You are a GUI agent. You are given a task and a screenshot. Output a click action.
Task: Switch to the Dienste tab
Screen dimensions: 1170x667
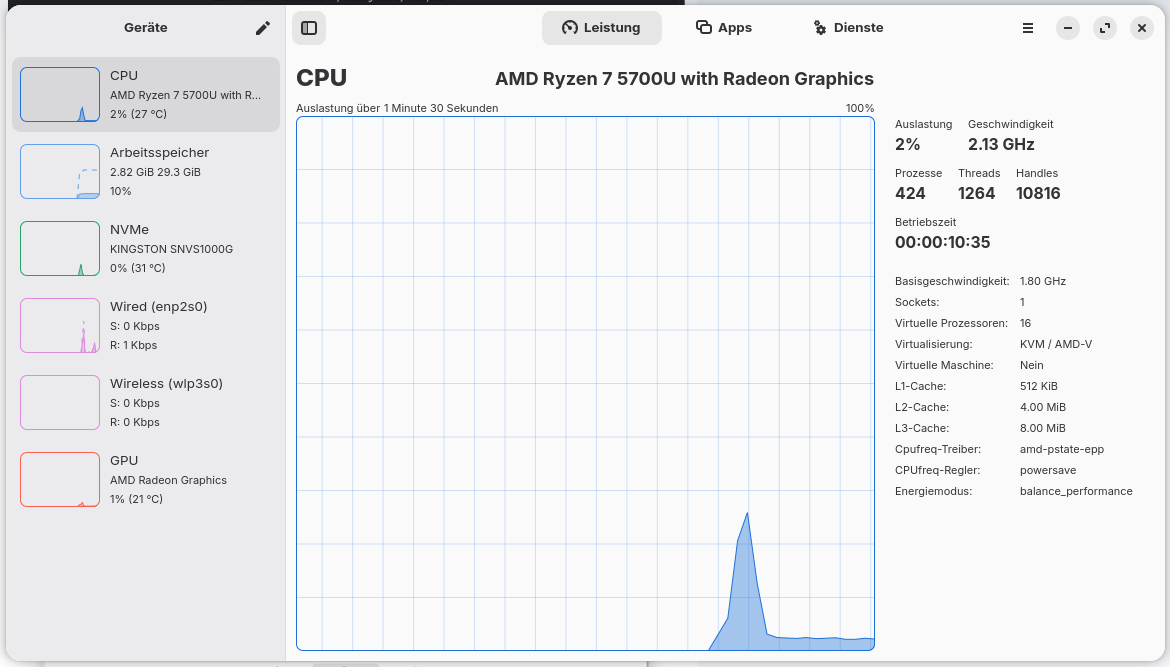tap(848, 28)
